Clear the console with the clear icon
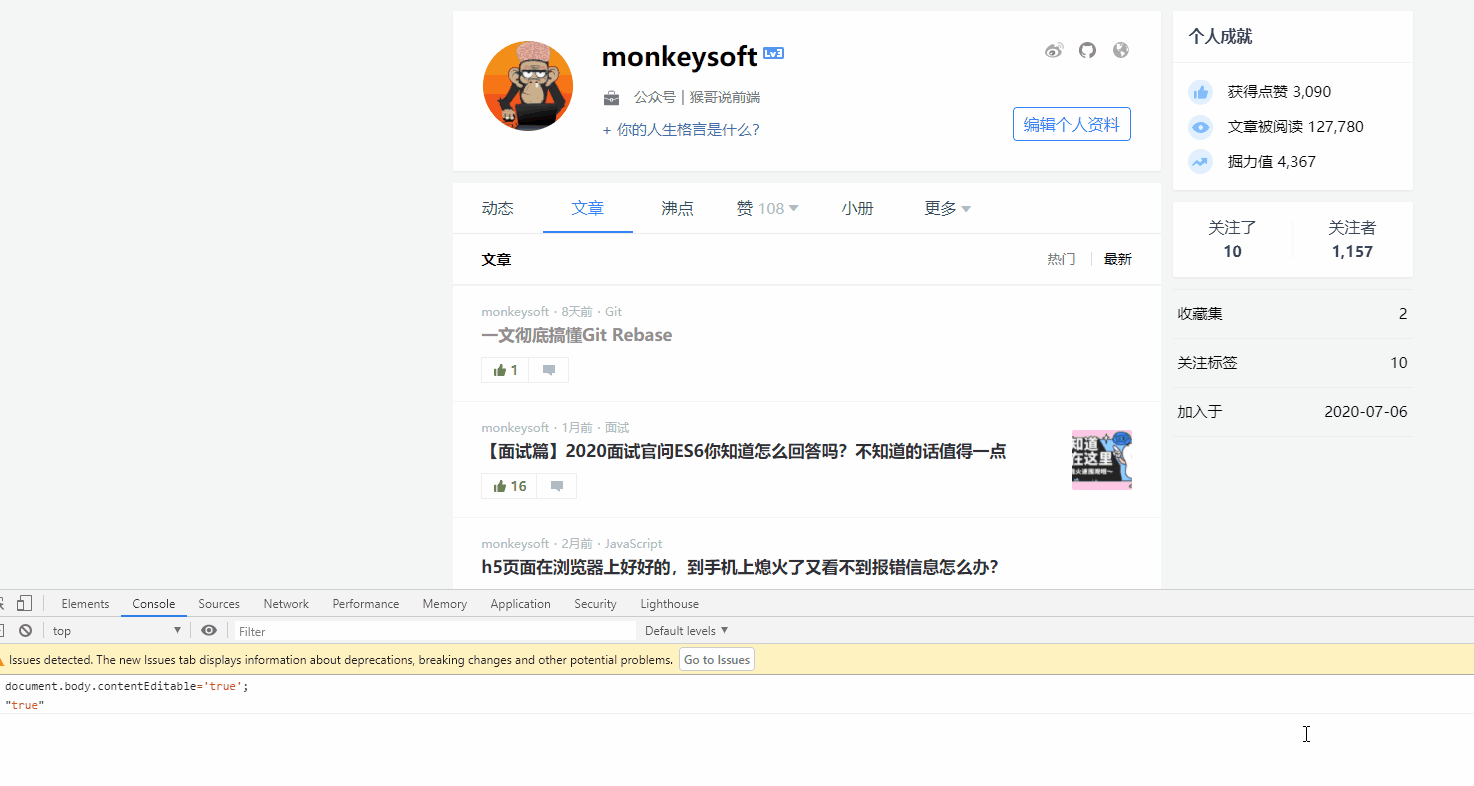Image resolution: width=1474 pixels, height=786 pixels. [x=25, y=631]
